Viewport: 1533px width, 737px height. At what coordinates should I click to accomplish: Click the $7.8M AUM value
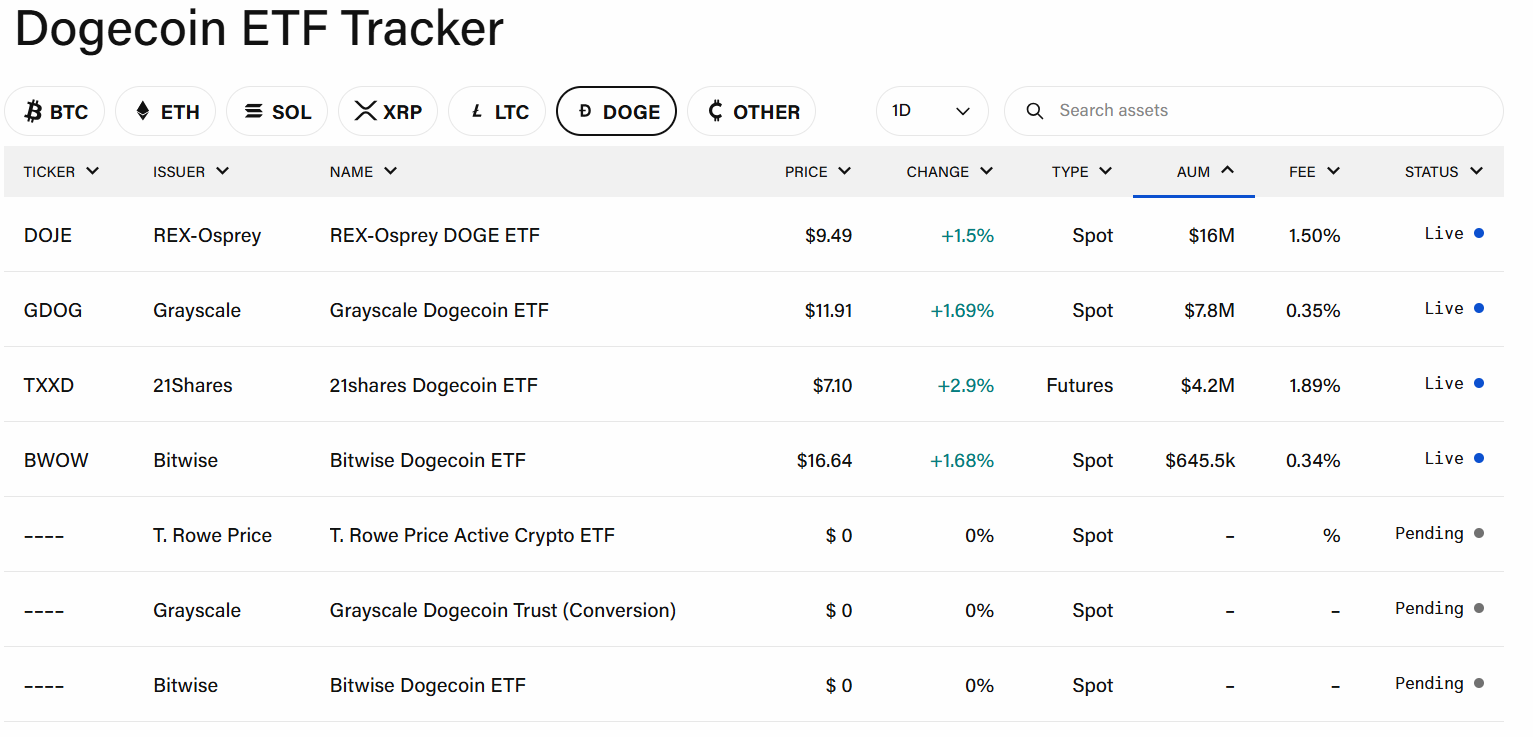1210,311
